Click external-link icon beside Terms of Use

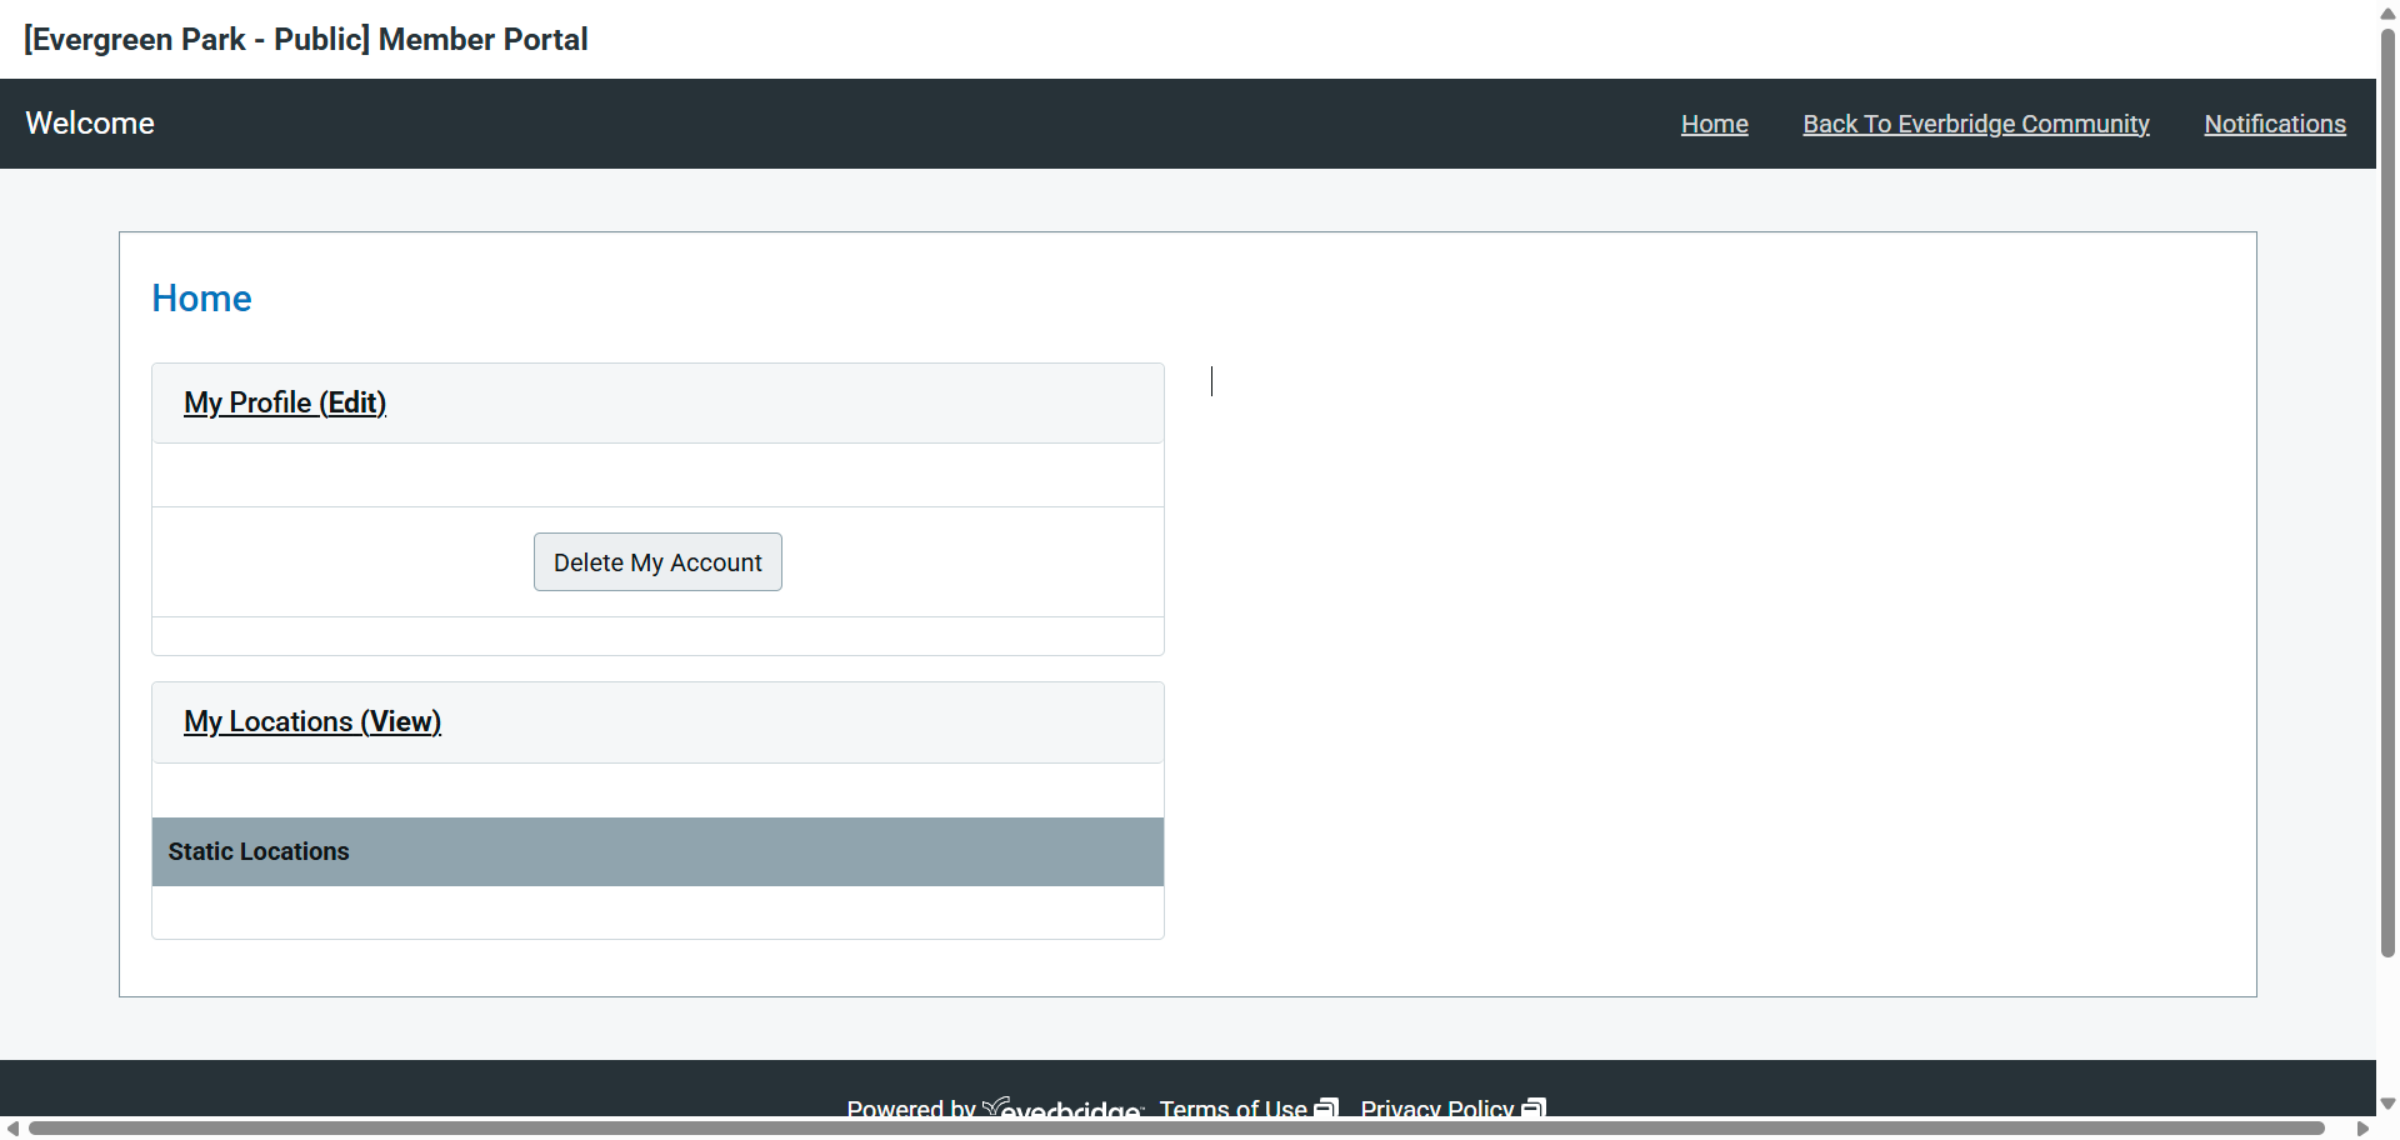[1326, 1108]
